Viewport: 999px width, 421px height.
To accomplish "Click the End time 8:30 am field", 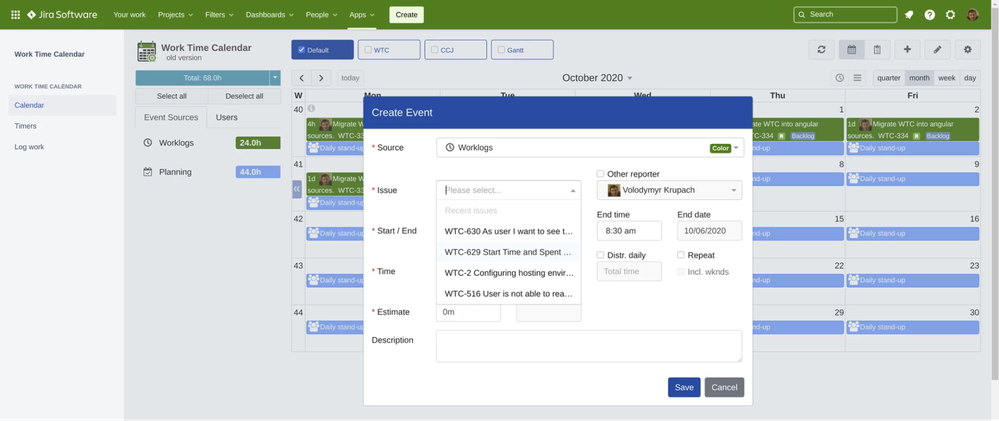I will (x=629, y=231).
